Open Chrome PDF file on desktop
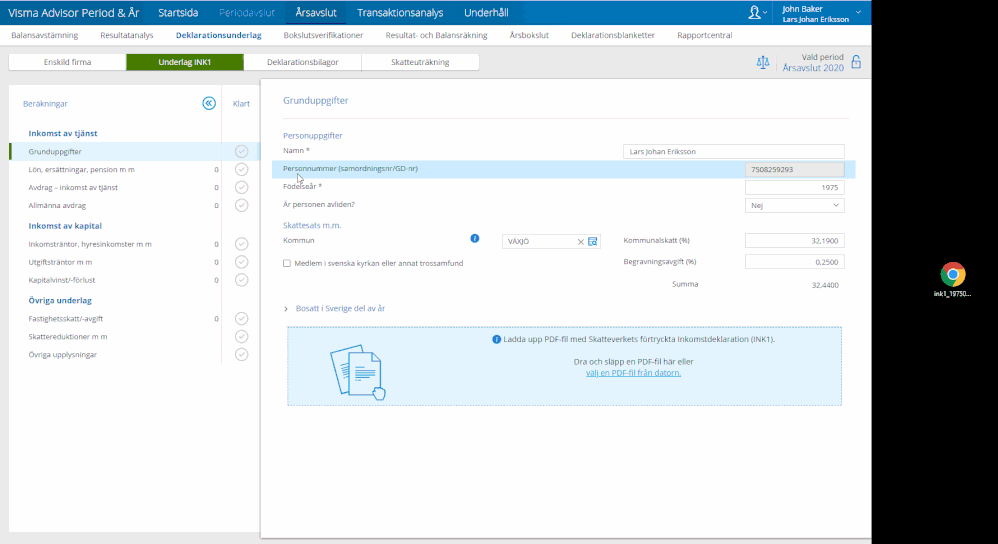 coord(953,274)
